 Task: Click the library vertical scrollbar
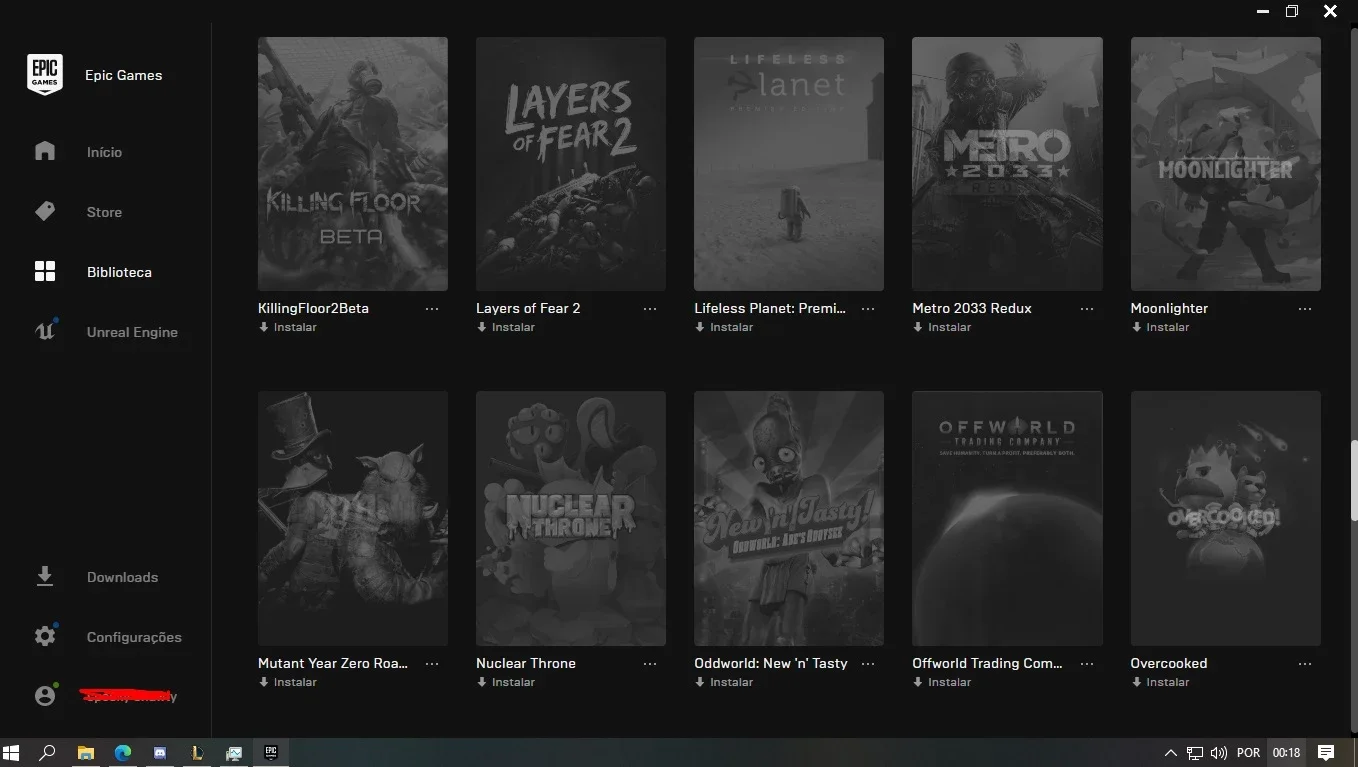[1354, 483]
